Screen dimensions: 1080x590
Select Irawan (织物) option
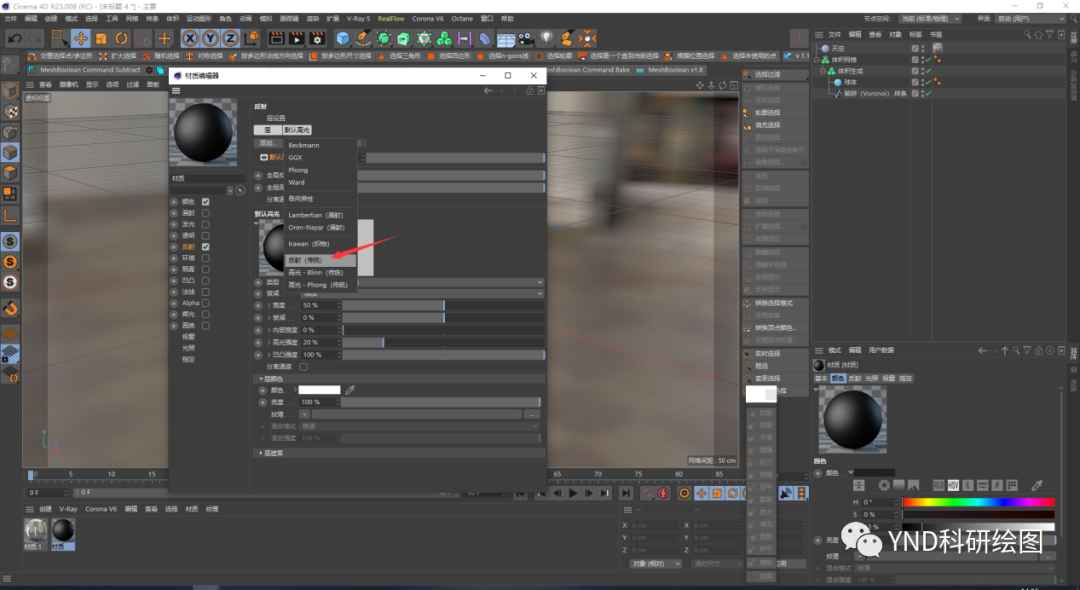(x=320, y=244)
